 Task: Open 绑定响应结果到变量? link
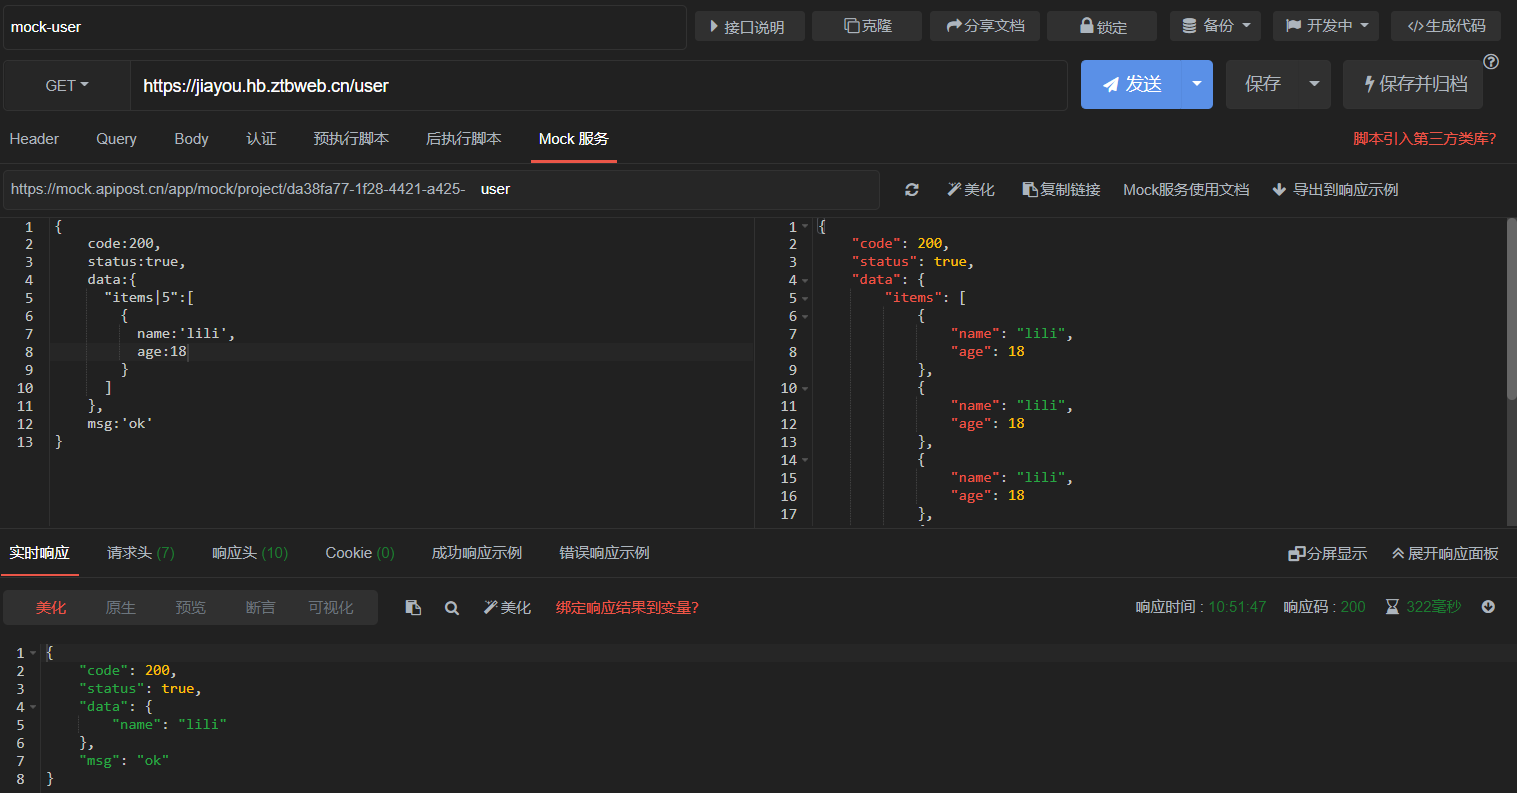point(627,608)
